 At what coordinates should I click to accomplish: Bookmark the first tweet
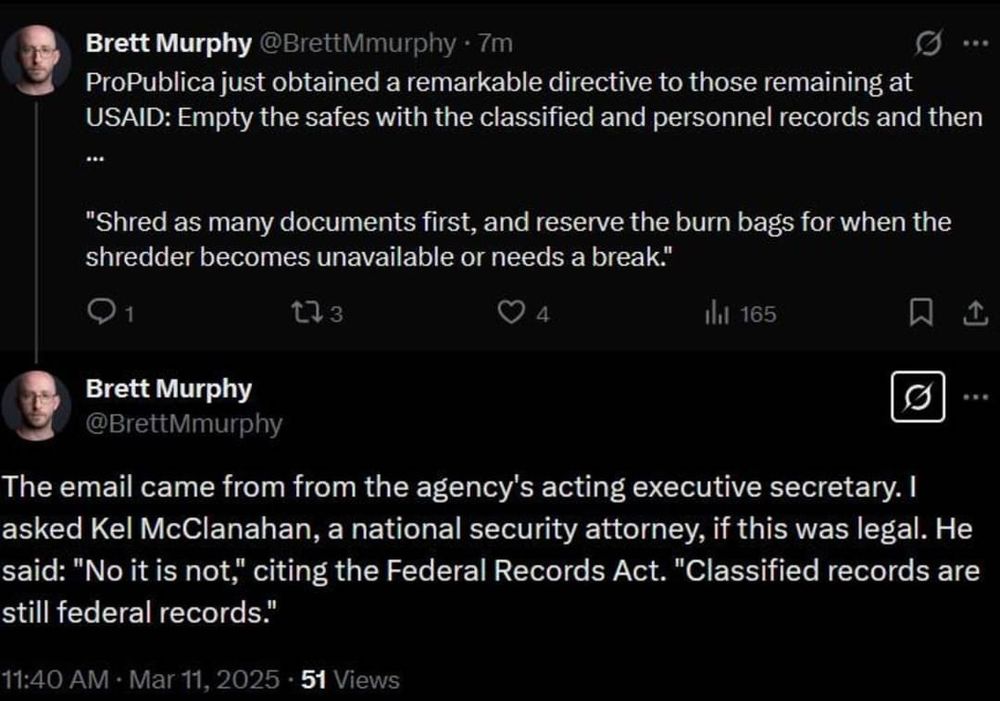coord(920,314)
